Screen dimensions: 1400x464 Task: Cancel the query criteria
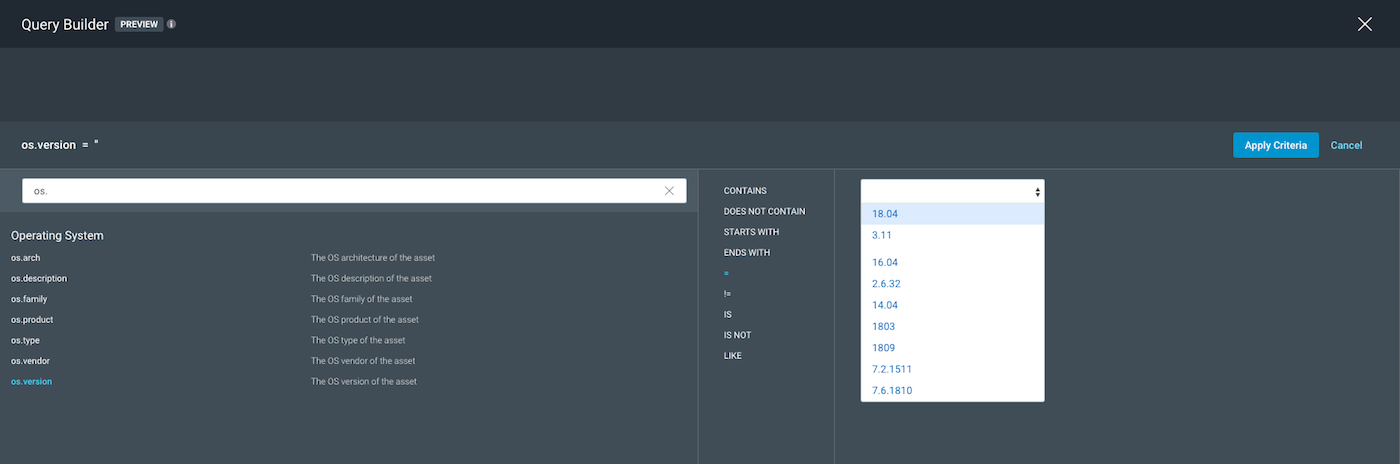(1346, 145)
